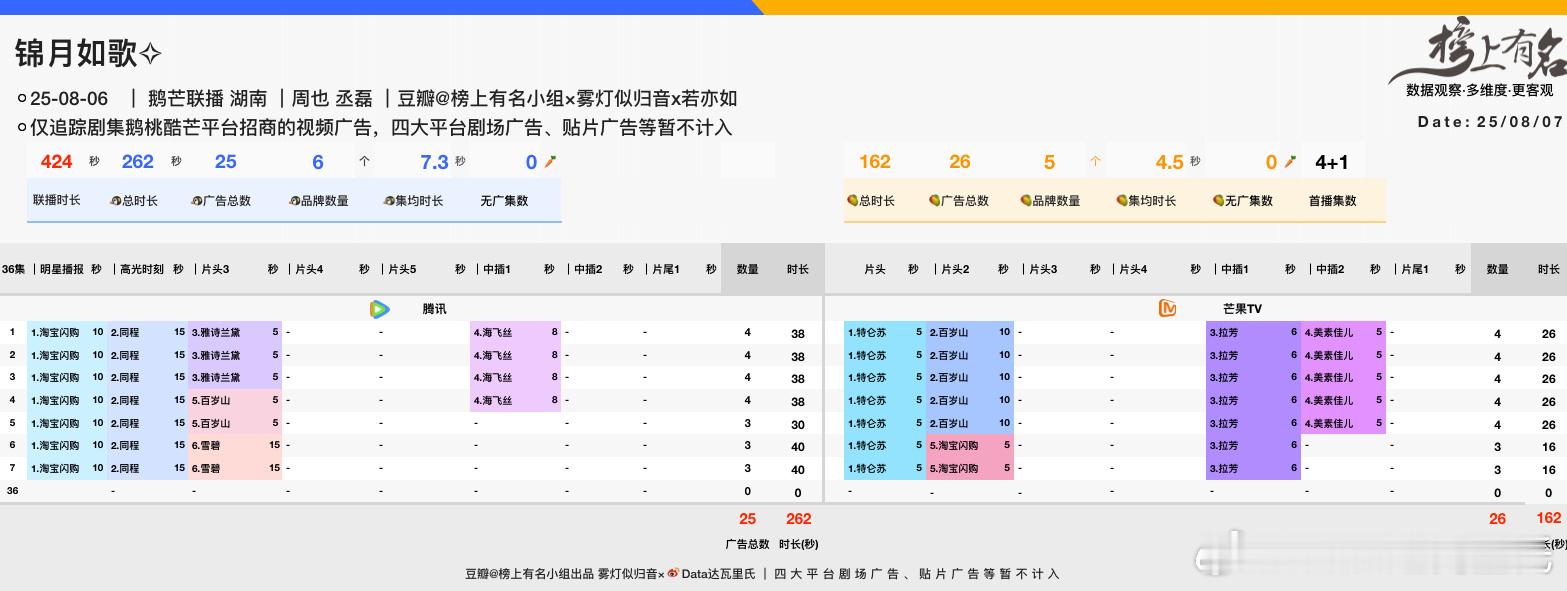Click the carrot icon beside Mango's orange 0
This screenshot has width=1567, height=591.
pos(1290,161)
